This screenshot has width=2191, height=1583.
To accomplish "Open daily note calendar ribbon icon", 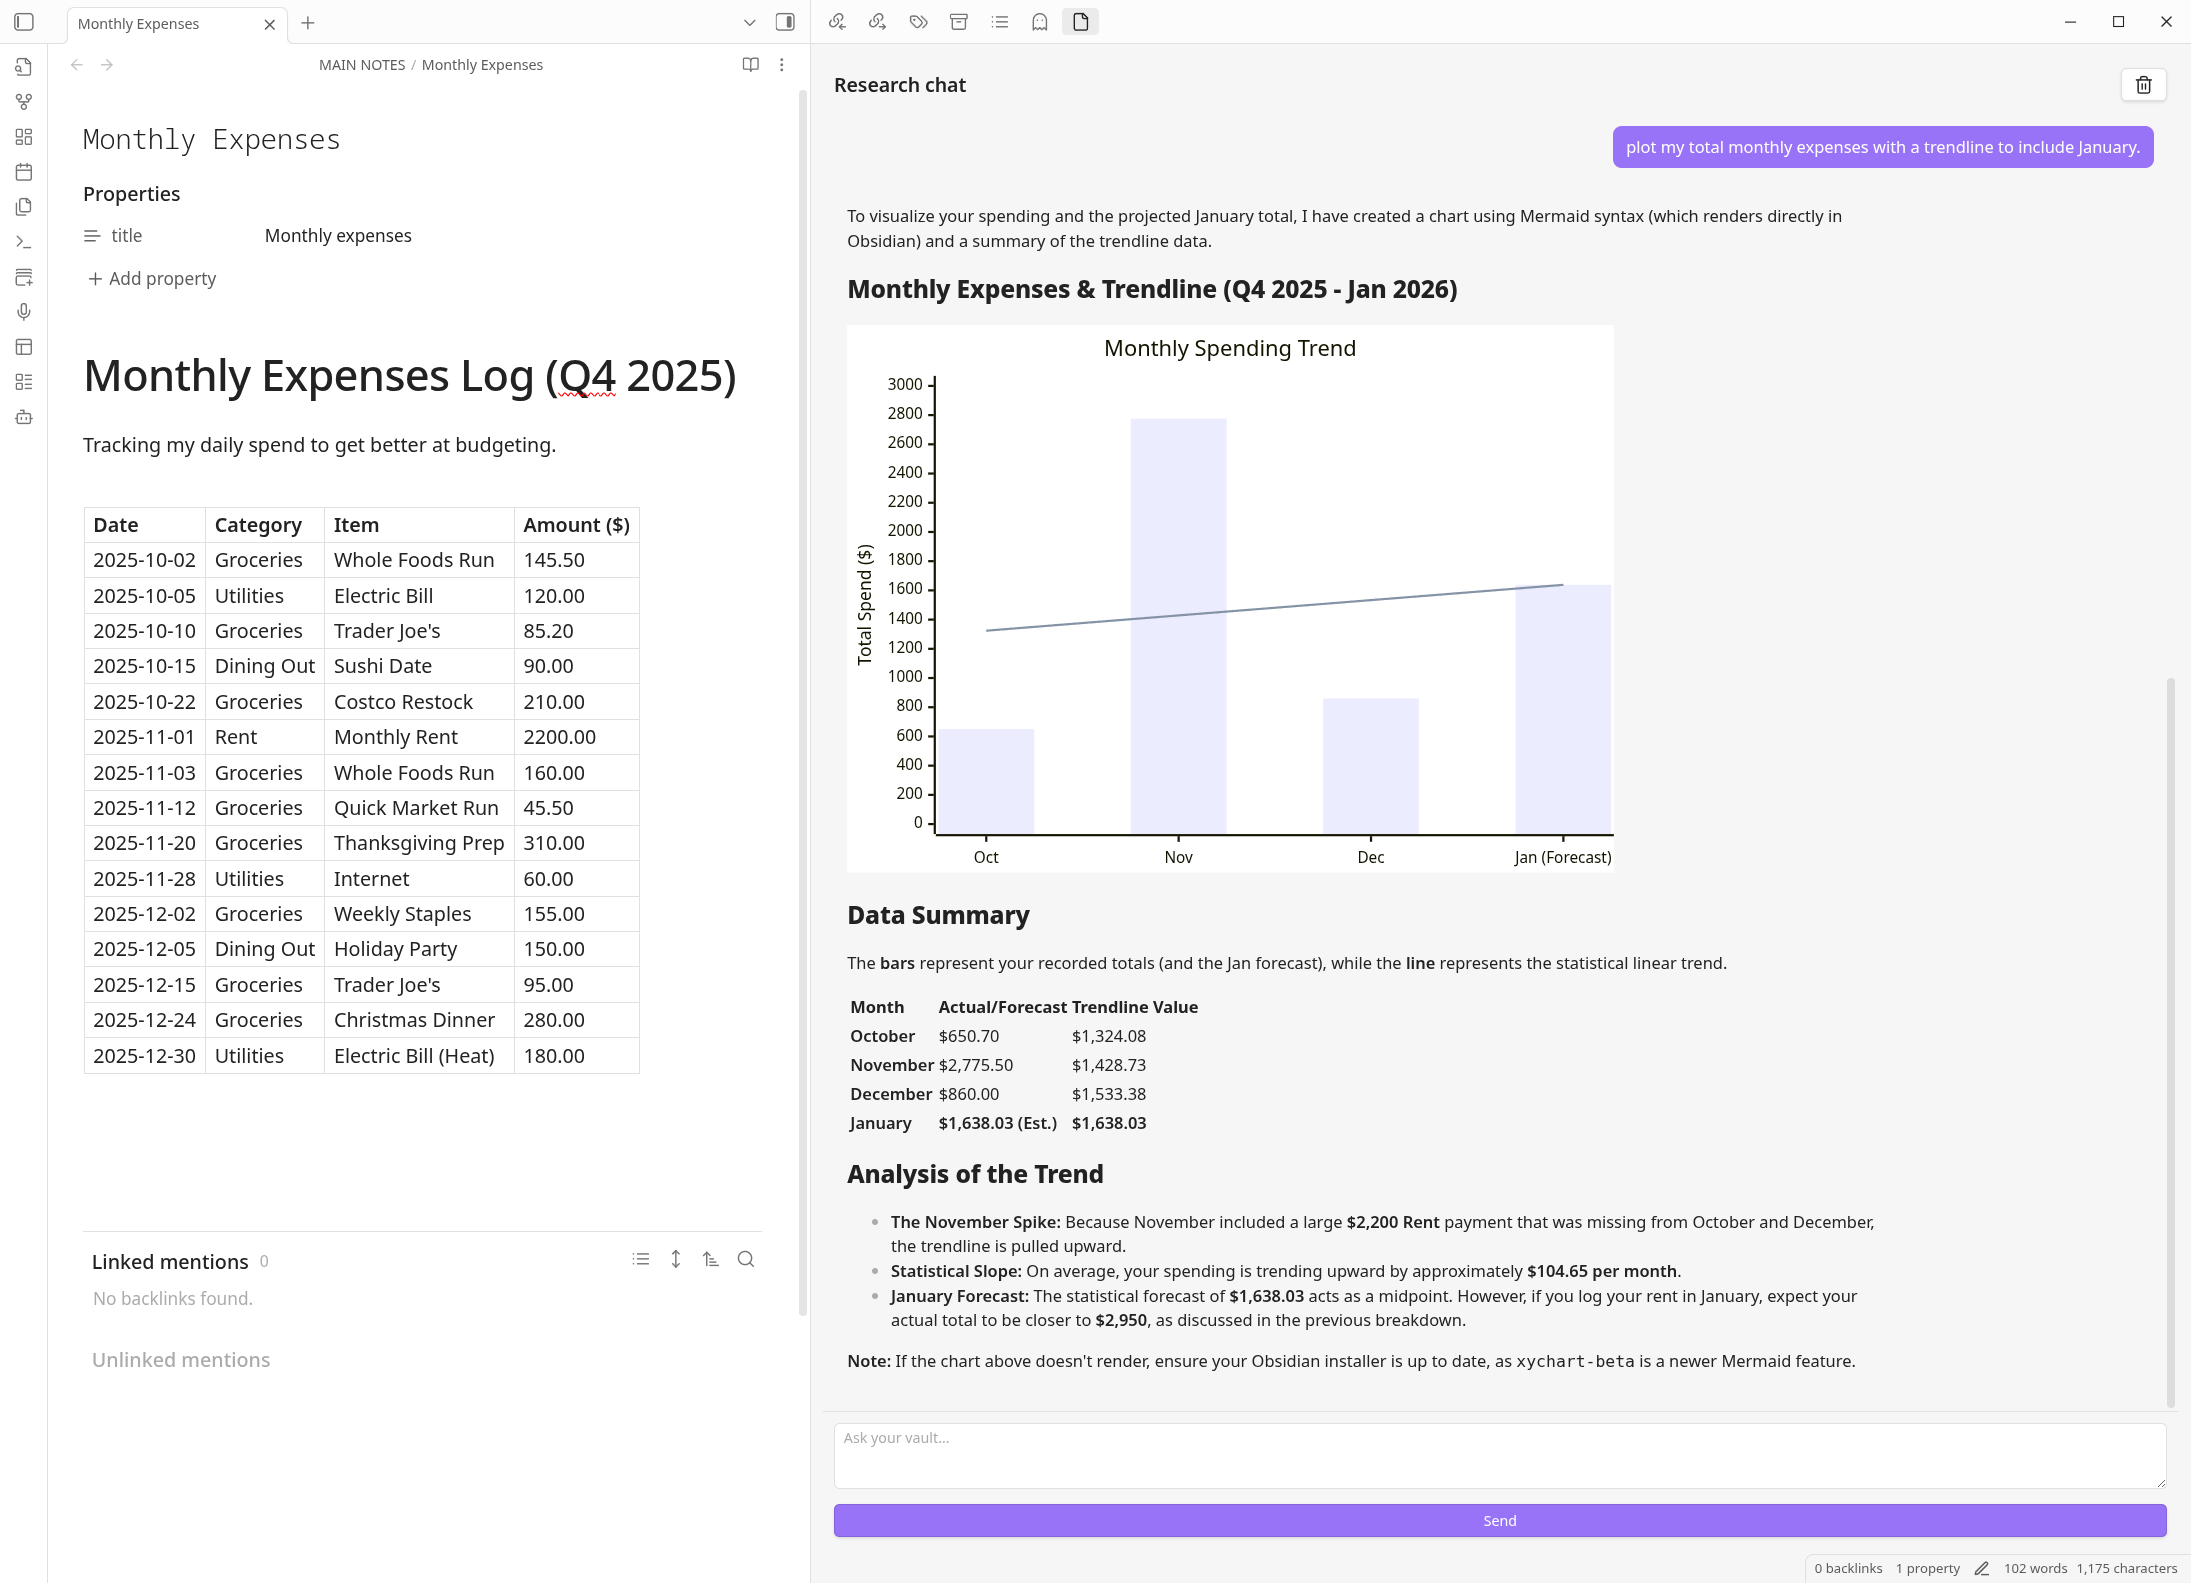I will [x=24, y=172].
